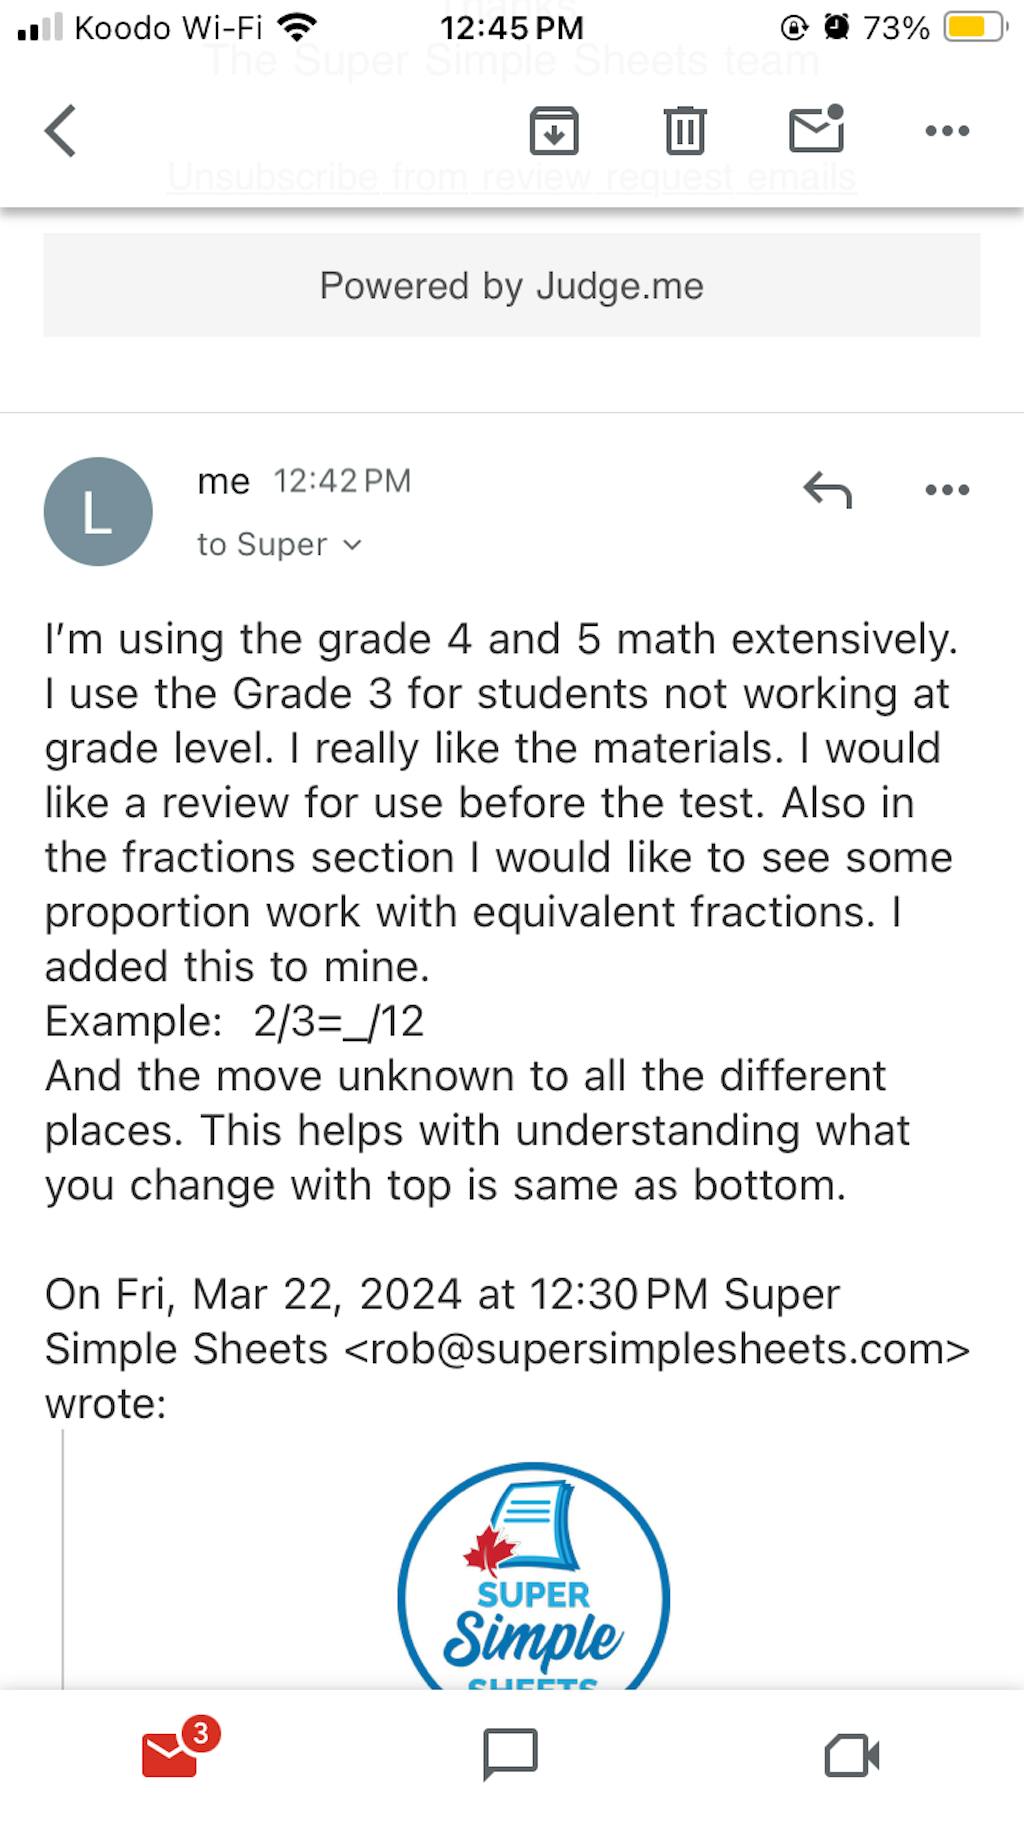This screenshot has width=1024, height=1821.
Task: Mark the email as unread
Action: click(x=817, y=129)
